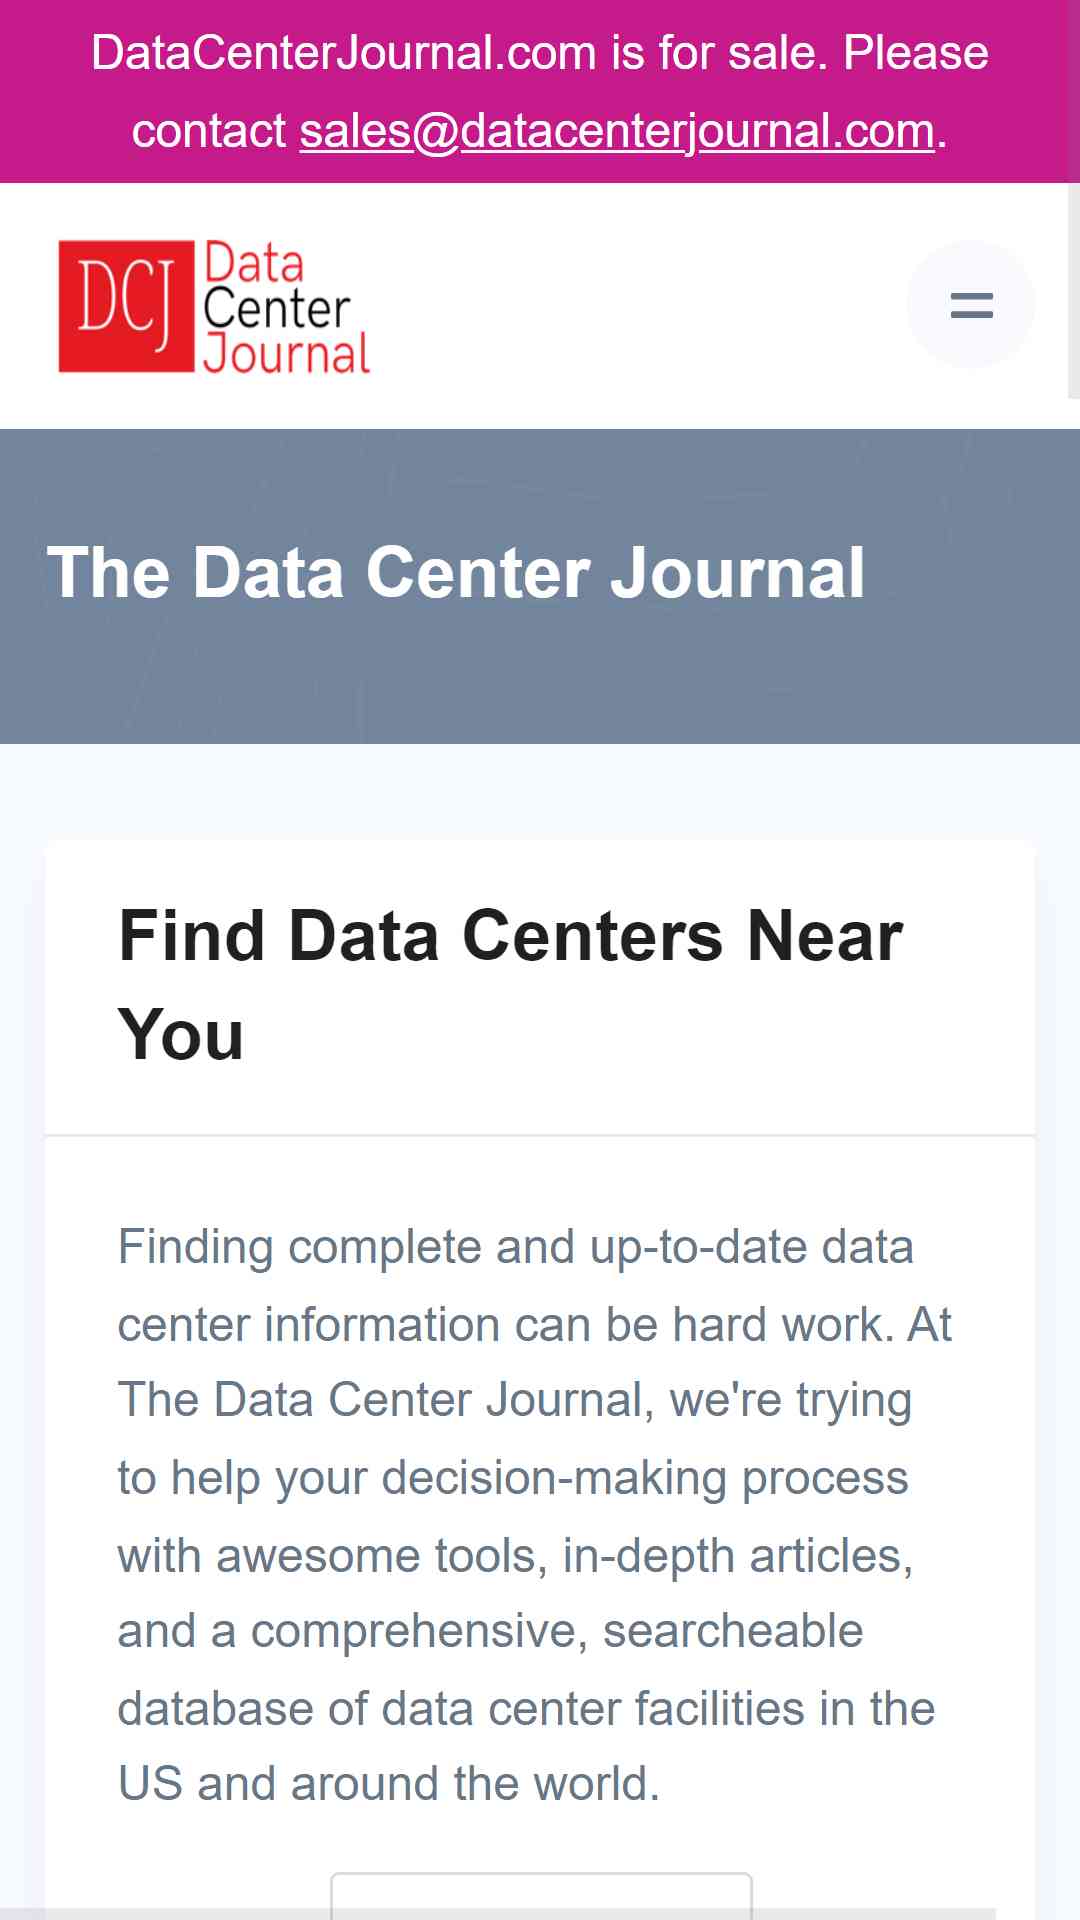The image size is (1080, 1920).
Task: Click the word 'Journal' in the logo
Action: coord(286,355)
